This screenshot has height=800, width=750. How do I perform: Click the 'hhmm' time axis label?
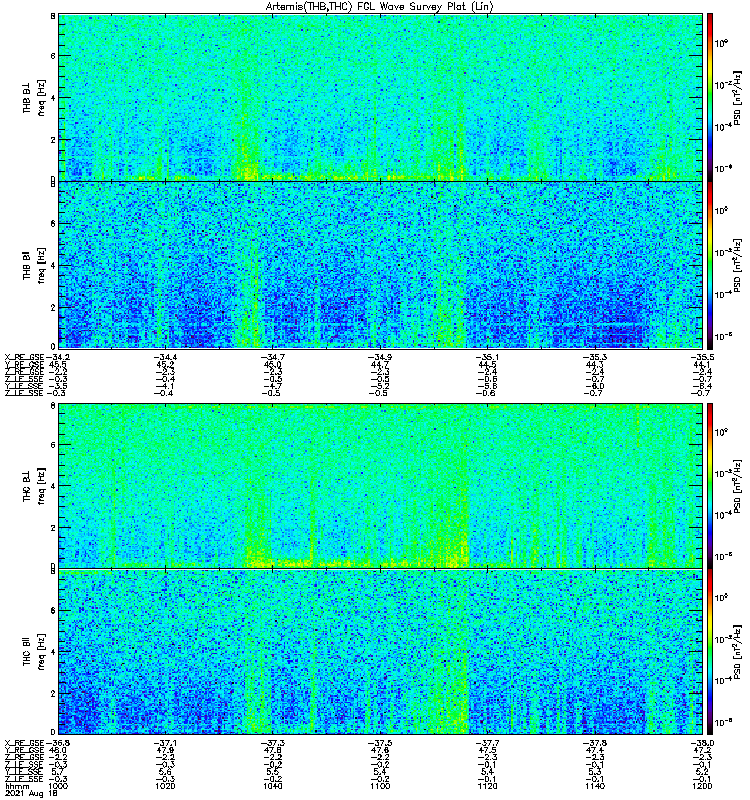[17, 786]
